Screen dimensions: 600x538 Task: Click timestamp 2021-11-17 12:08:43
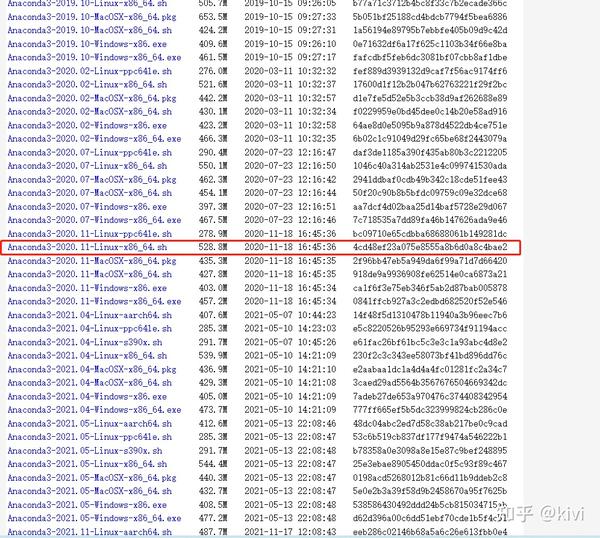pyautogui.click(x=290, y=532)
